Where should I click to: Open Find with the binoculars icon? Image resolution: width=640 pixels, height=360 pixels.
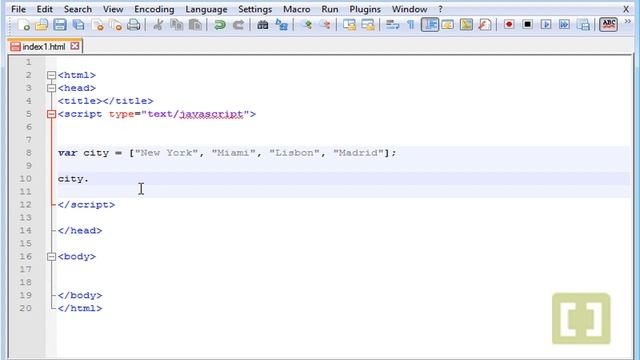[262, 25]
